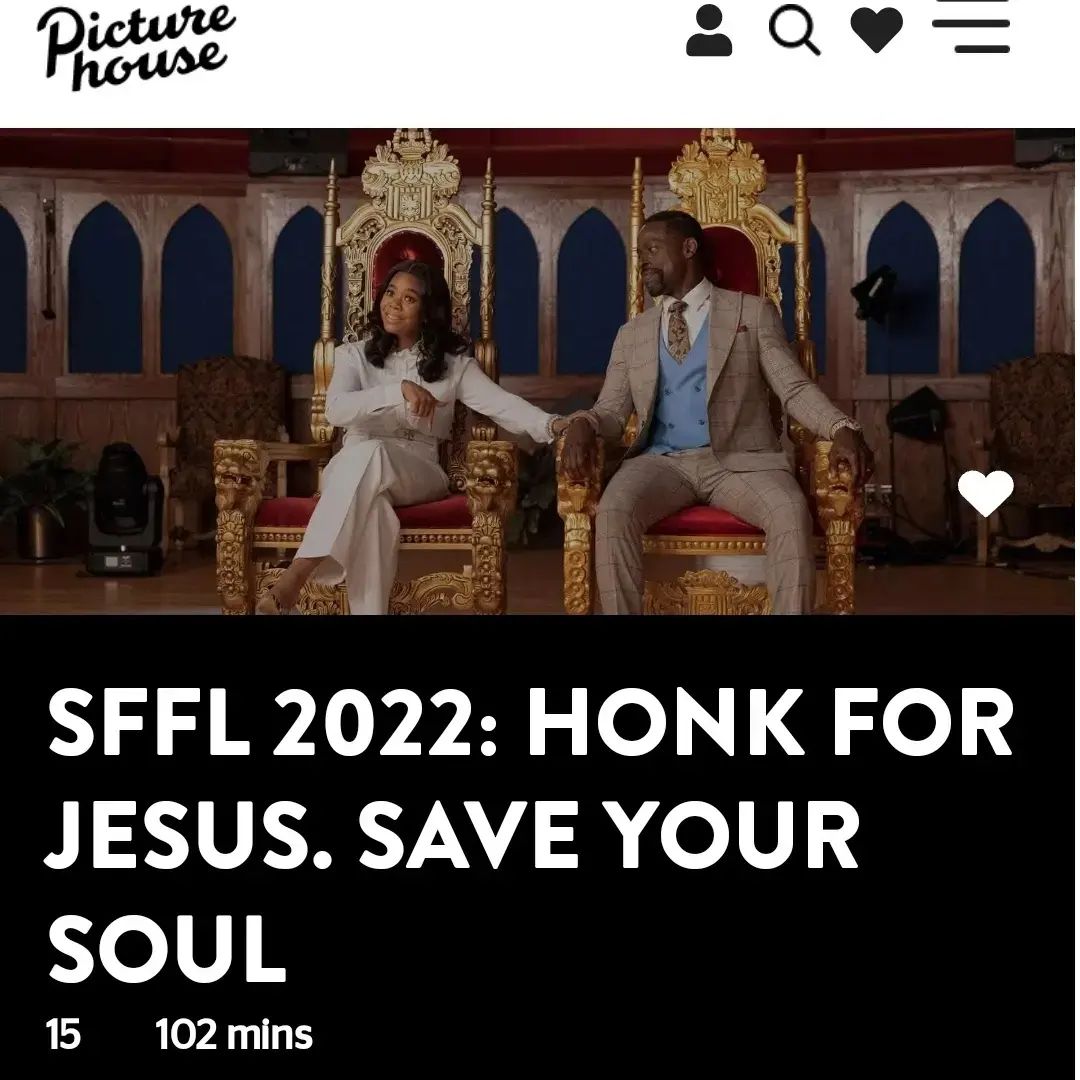1080x1080 pixels.
Task: Toggle favourite with white heart on film image
Action: coord(986,493)
